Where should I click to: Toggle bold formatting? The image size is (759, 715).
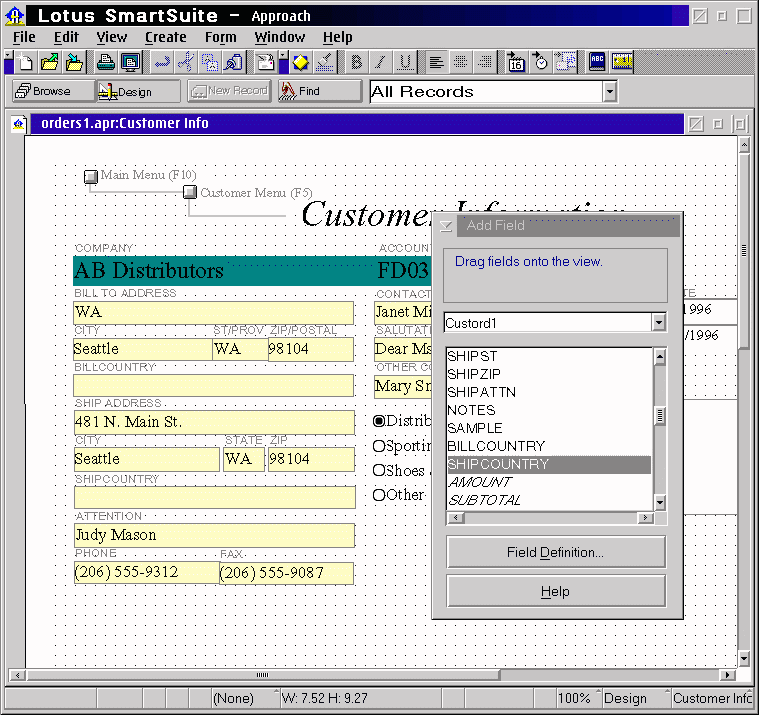pos(357,62)
